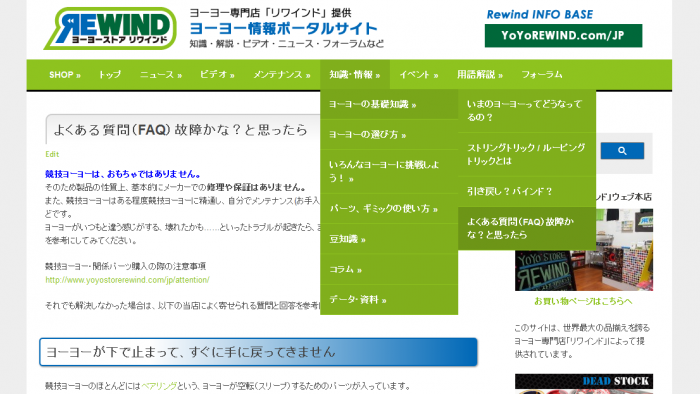This screenshot has width=700, height=394.
Task: Open ストリングトリック / ルーピングトリックとは entry
Action: click(x=527, y=154)
